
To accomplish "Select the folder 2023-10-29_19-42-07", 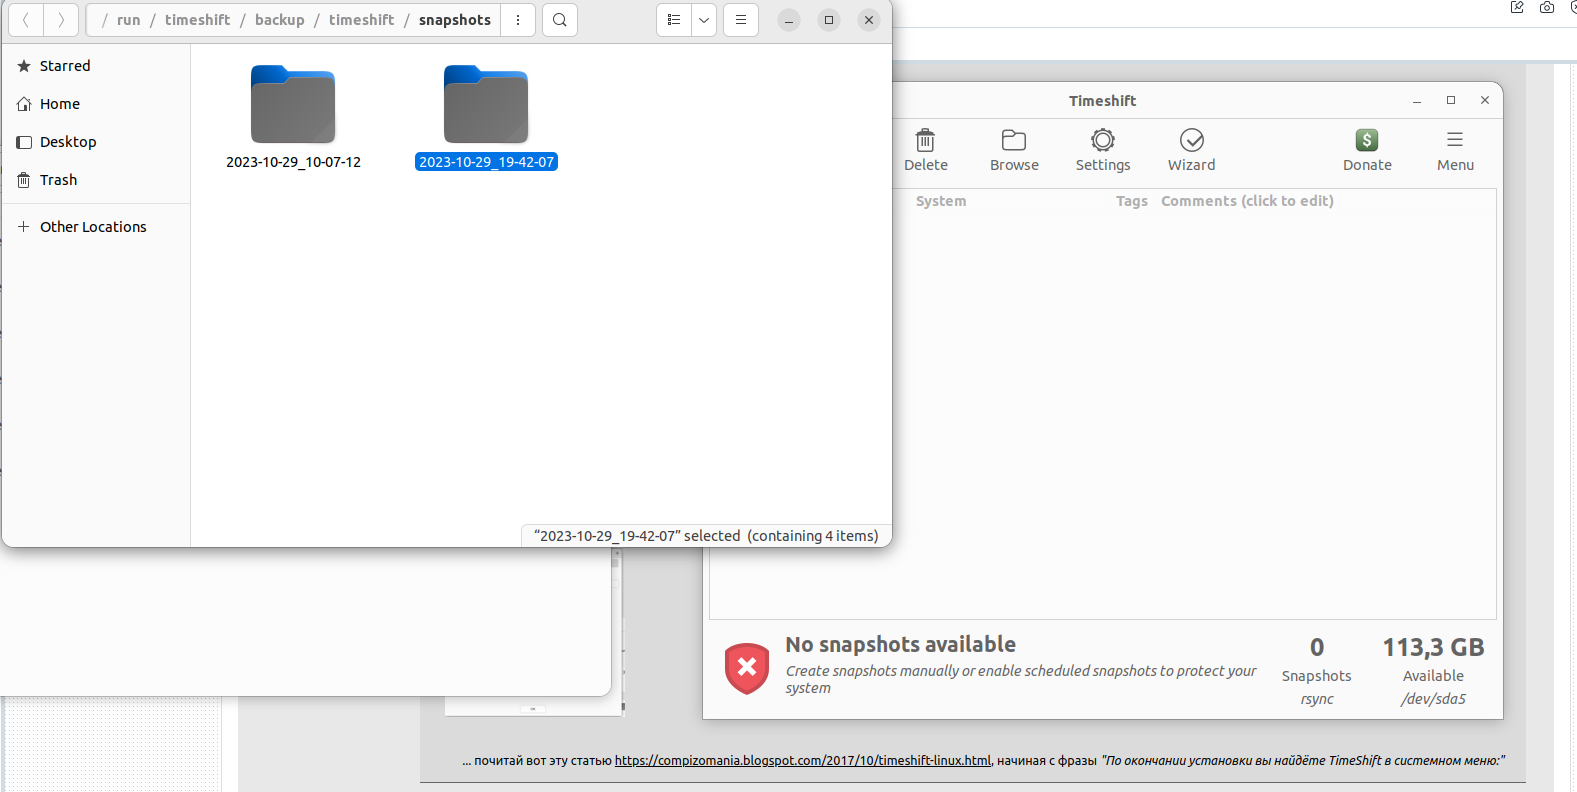I will tap(486, 118).
